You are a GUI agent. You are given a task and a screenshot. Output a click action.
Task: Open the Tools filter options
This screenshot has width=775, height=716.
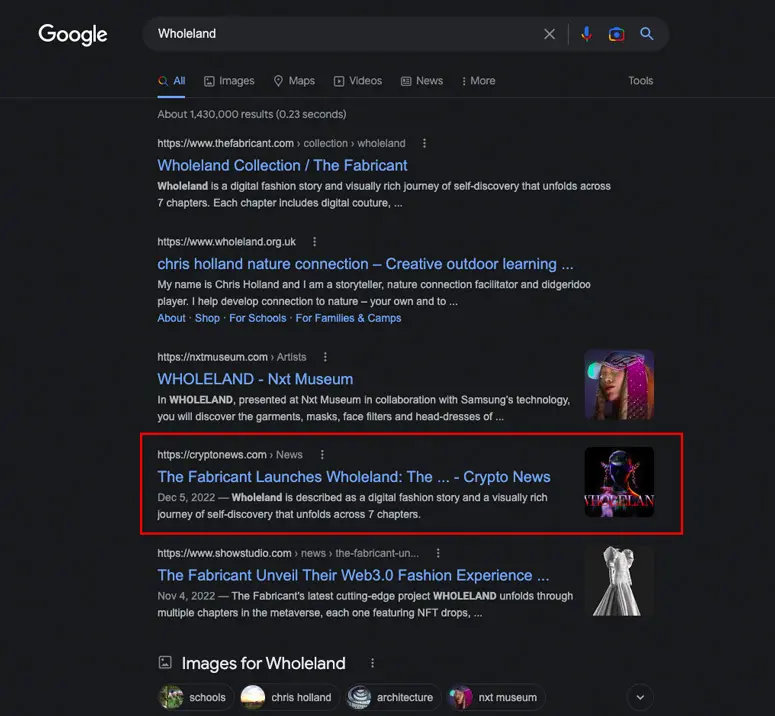[641, 81]
